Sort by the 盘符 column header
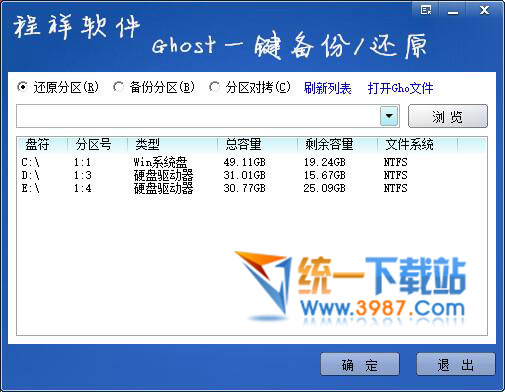505x392 pixels. 42,145
